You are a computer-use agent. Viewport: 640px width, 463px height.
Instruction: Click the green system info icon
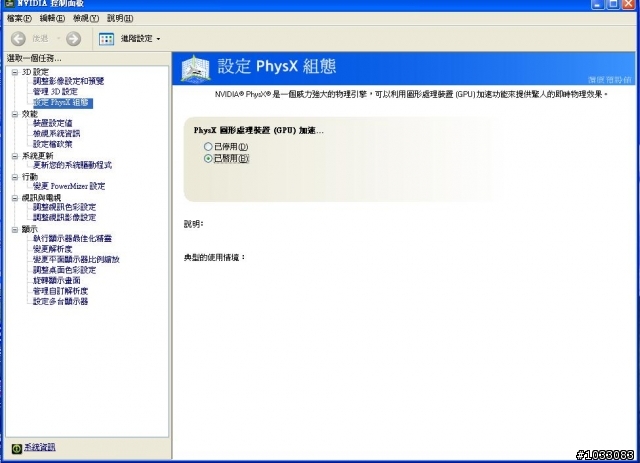click(16, 448)
